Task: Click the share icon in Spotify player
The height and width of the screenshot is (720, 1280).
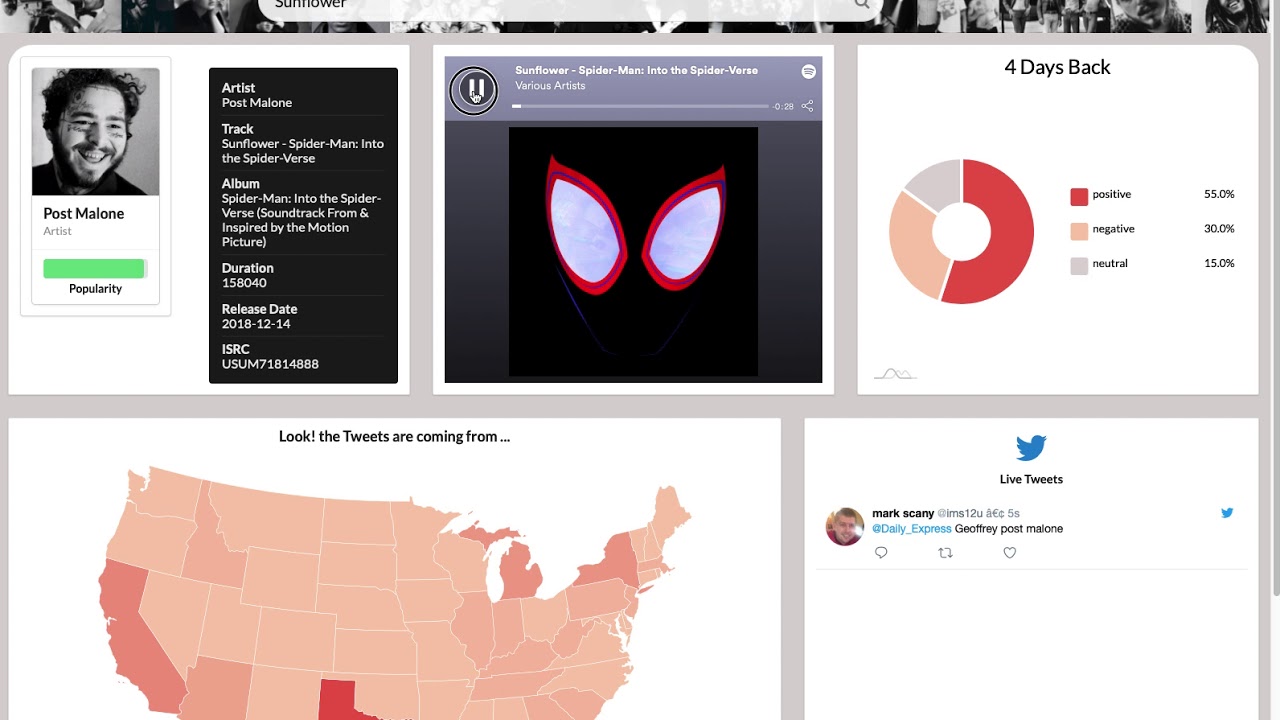Action: (x=807, y=106)
